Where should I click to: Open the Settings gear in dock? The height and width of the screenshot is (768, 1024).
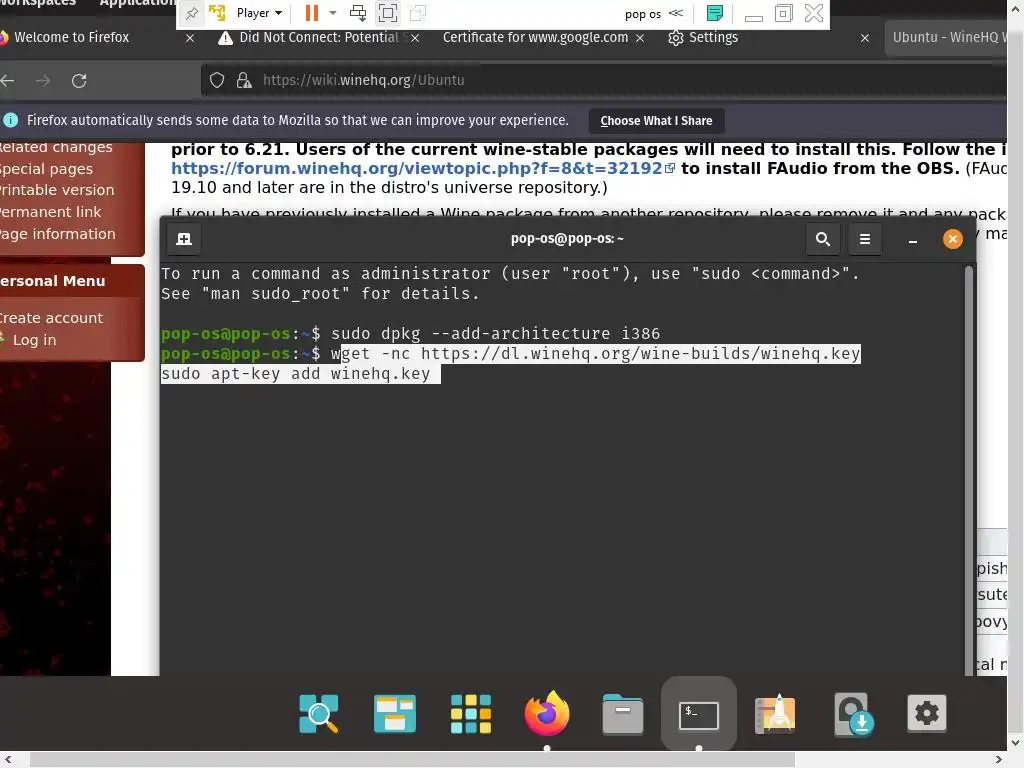(927, 713)
